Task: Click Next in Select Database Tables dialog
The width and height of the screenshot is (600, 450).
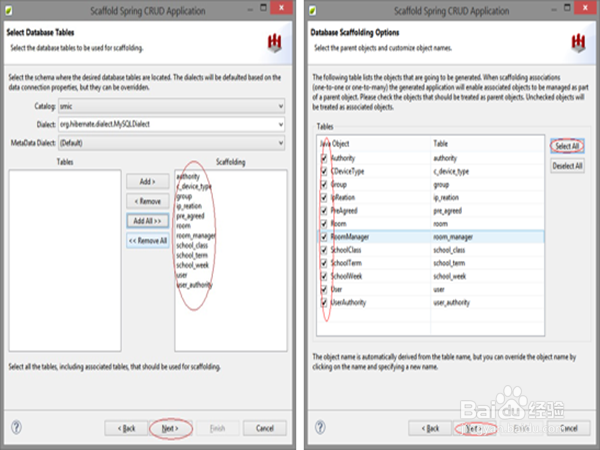Action: [170, 428]
